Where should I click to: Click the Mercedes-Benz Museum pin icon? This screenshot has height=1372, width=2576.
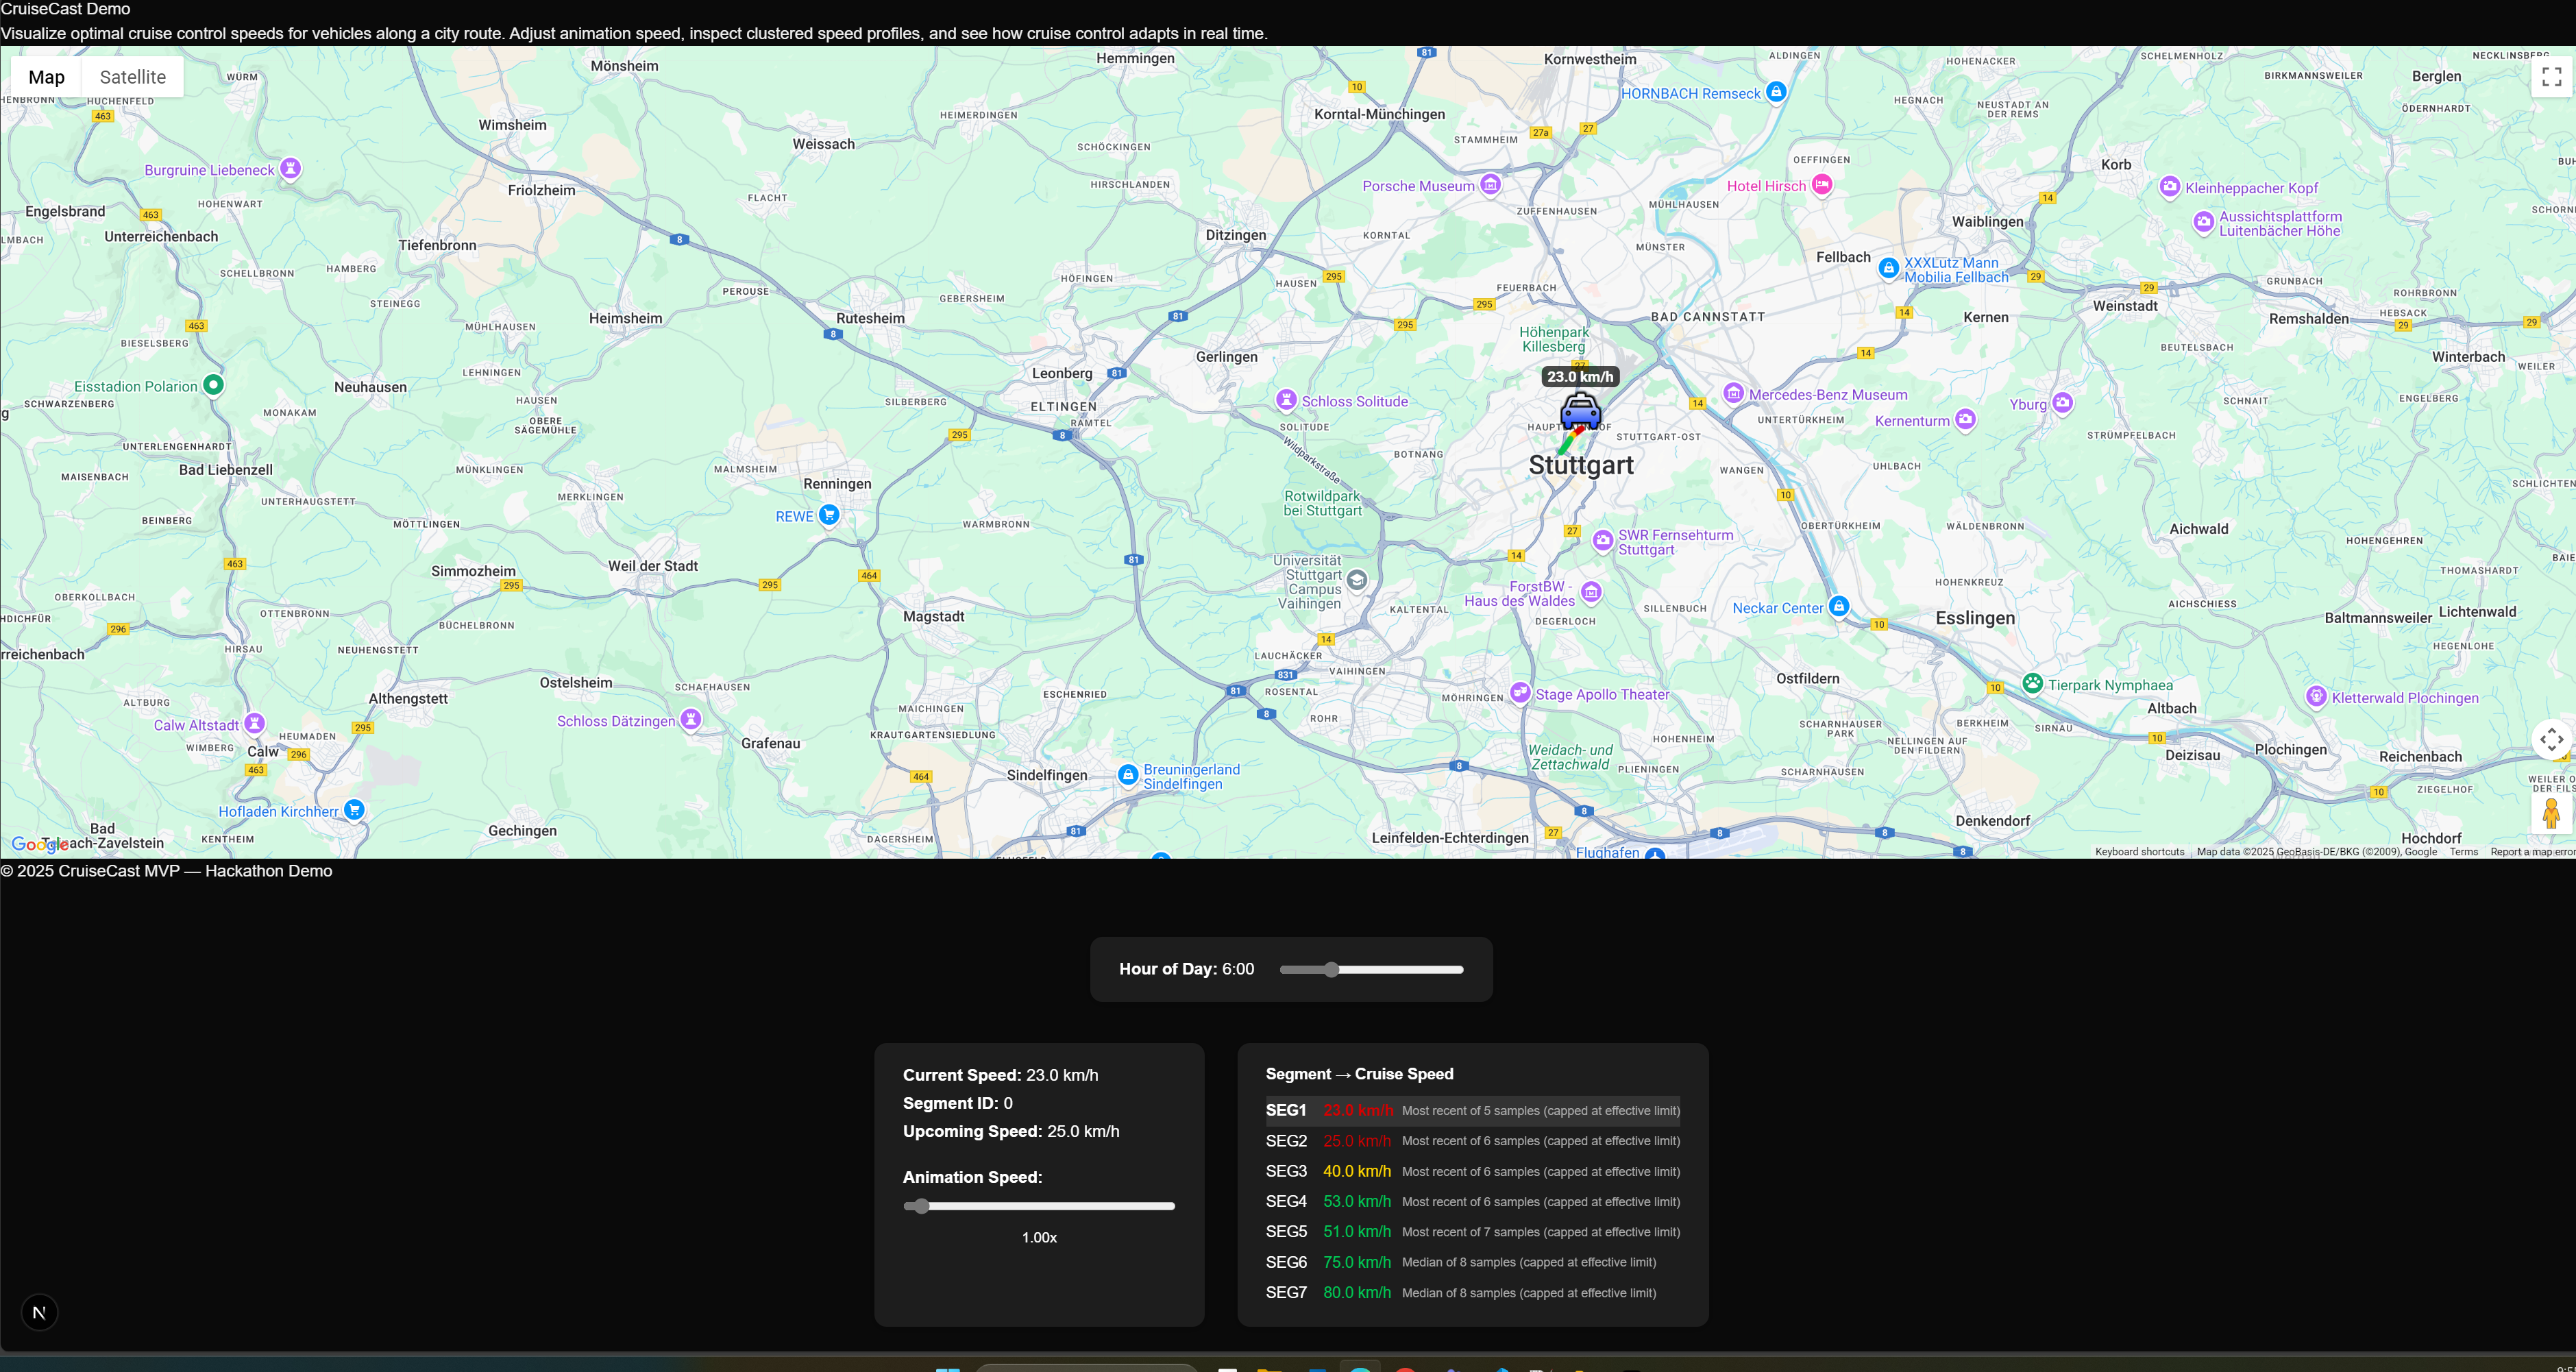[1733, 393]
